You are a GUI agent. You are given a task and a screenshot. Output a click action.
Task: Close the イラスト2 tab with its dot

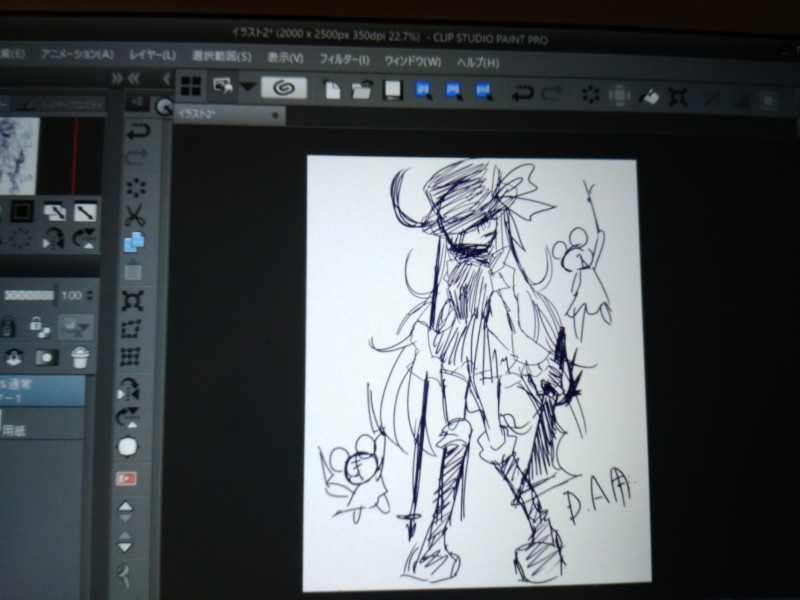[276, 116]
